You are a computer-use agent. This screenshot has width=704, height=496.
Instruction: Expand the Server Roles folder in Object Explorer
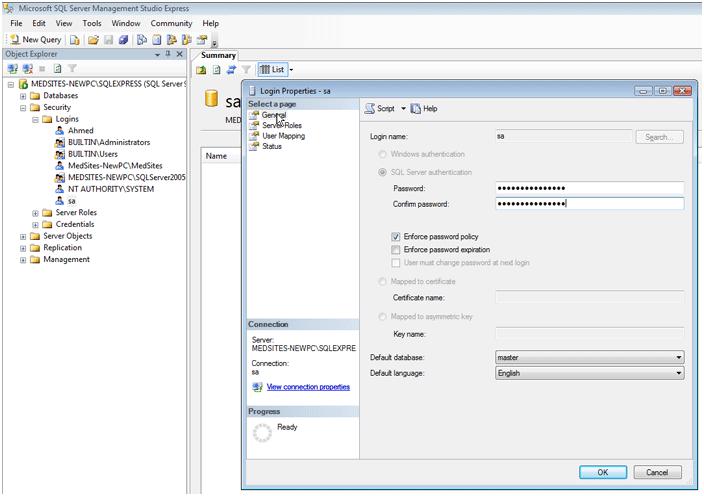(35, 213)
